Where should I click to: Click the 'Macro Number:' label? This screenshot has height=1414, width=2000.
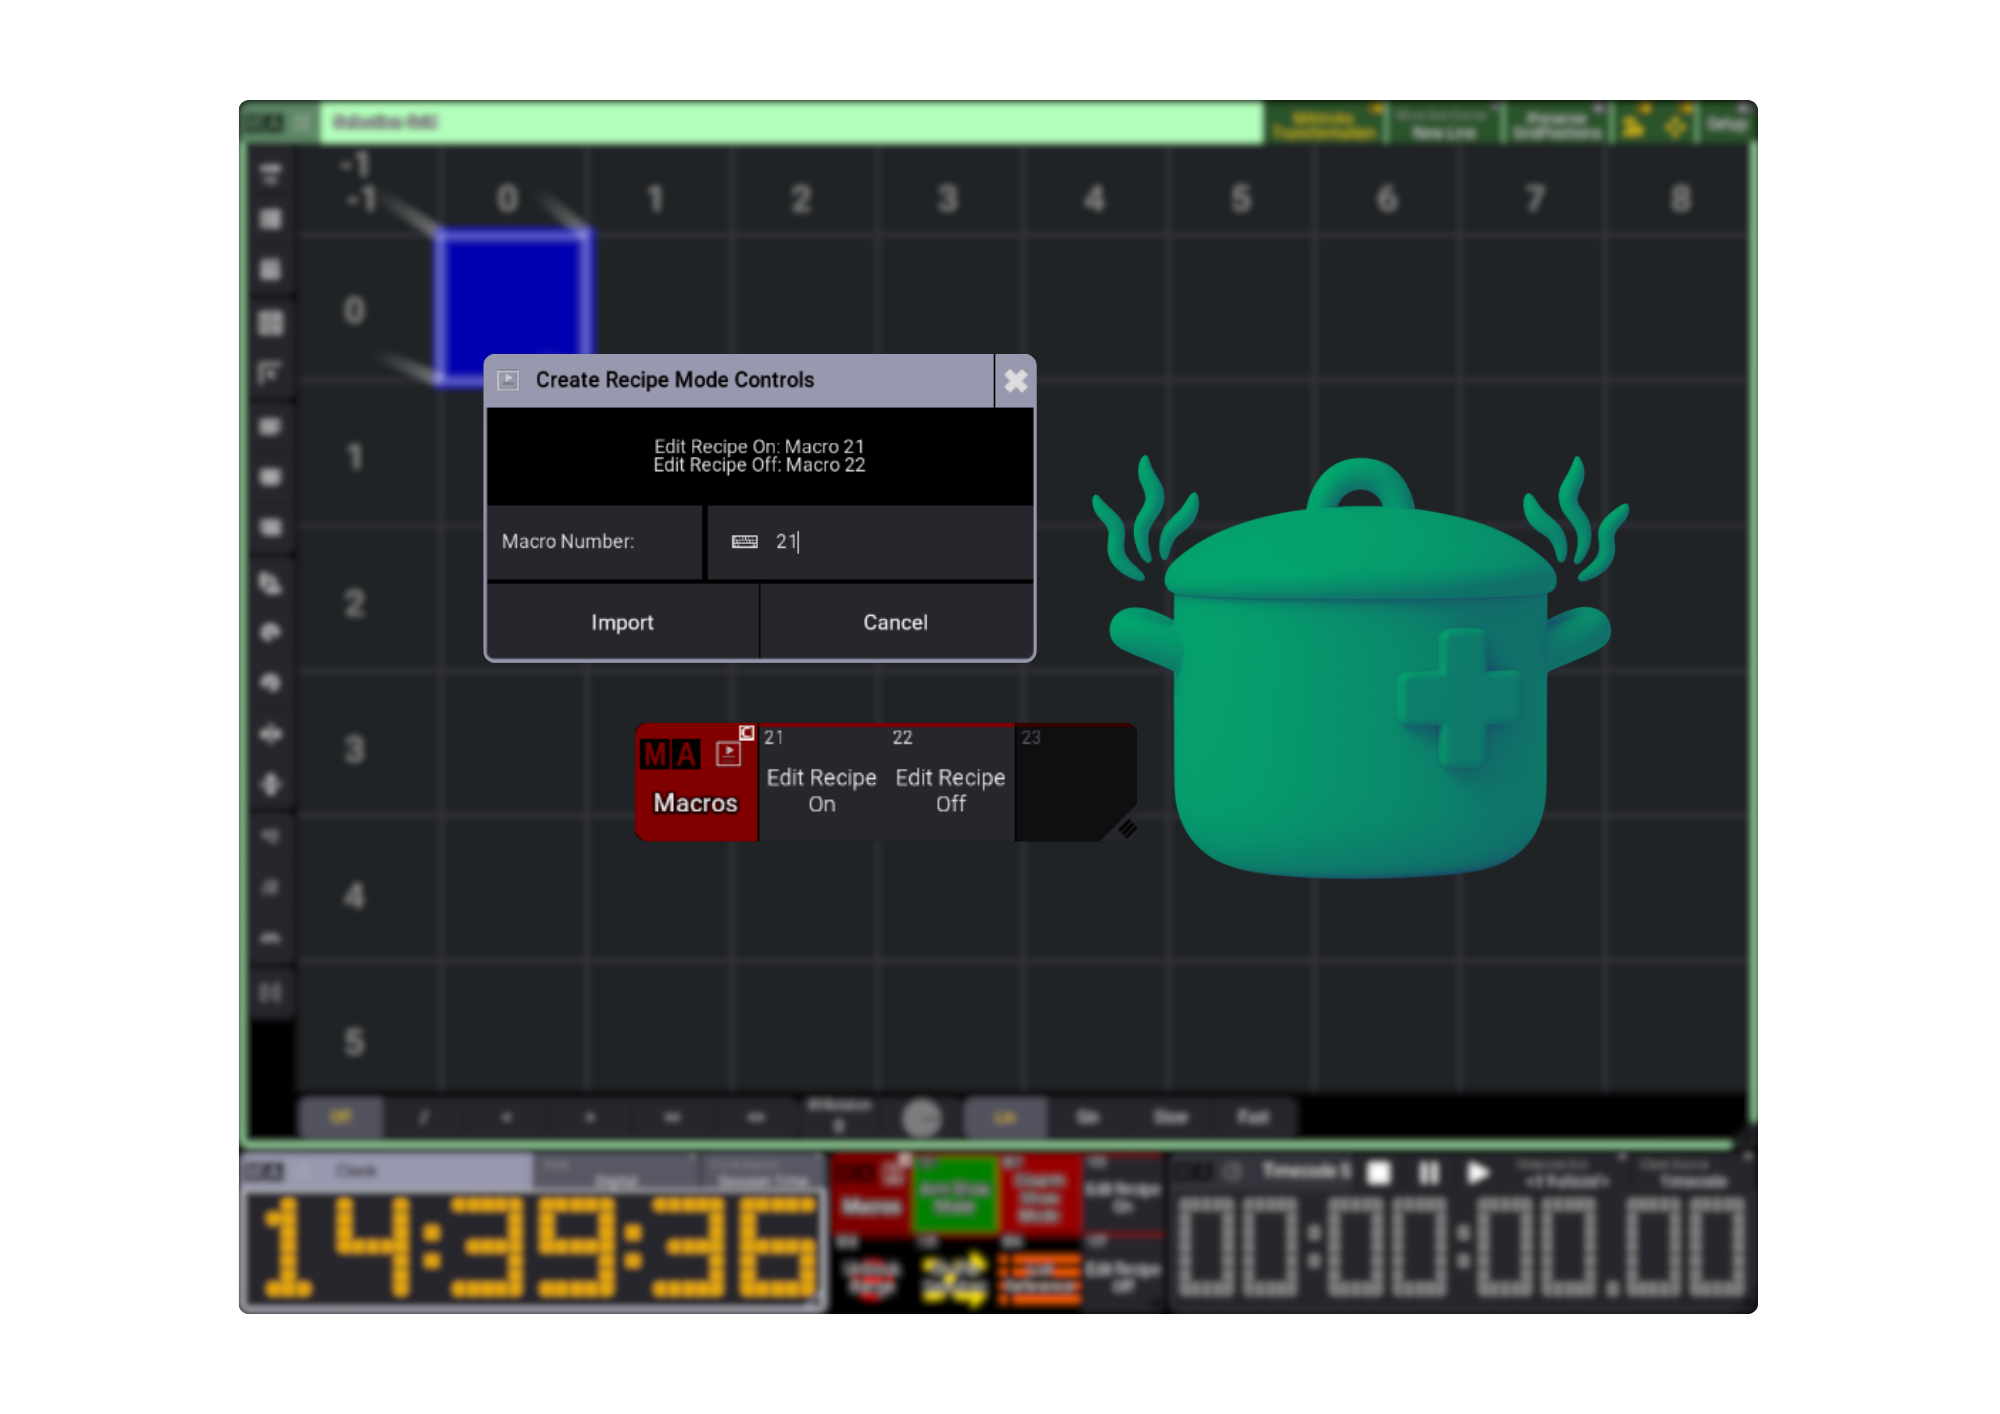tap(568, 542)
